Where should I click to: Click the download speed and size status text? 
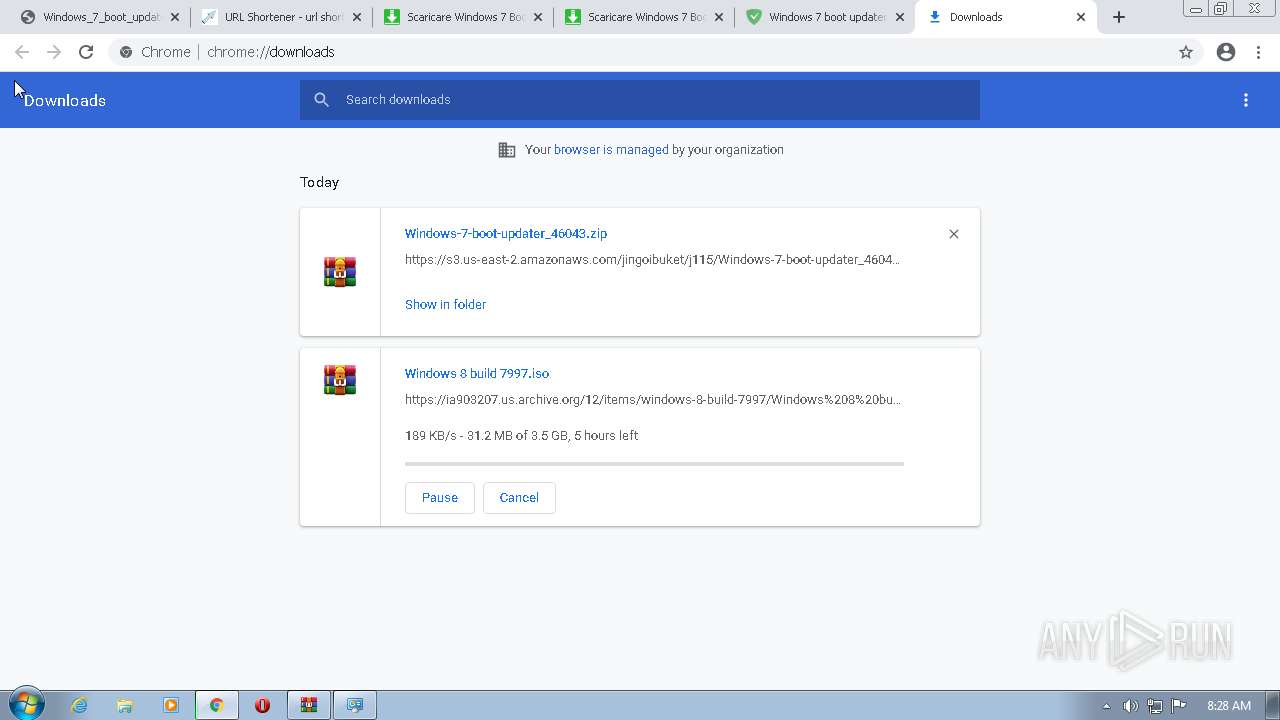coord(521,435)
